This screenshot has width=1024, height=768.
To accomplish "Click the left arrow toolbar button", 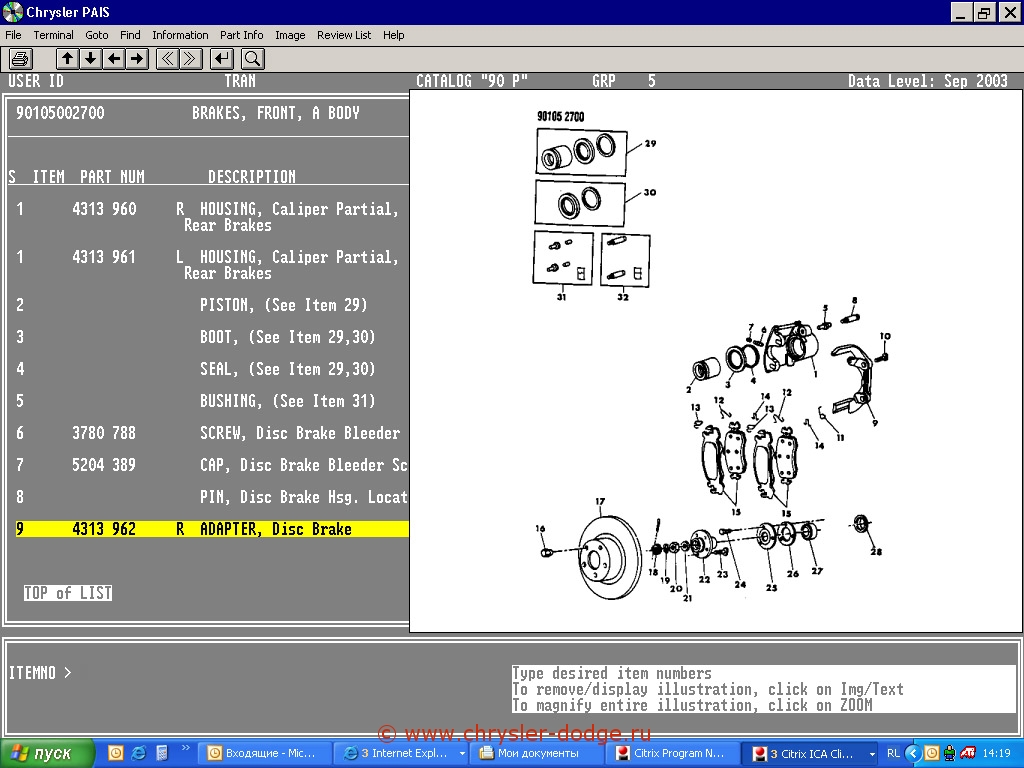I will (x=114, y=59).
